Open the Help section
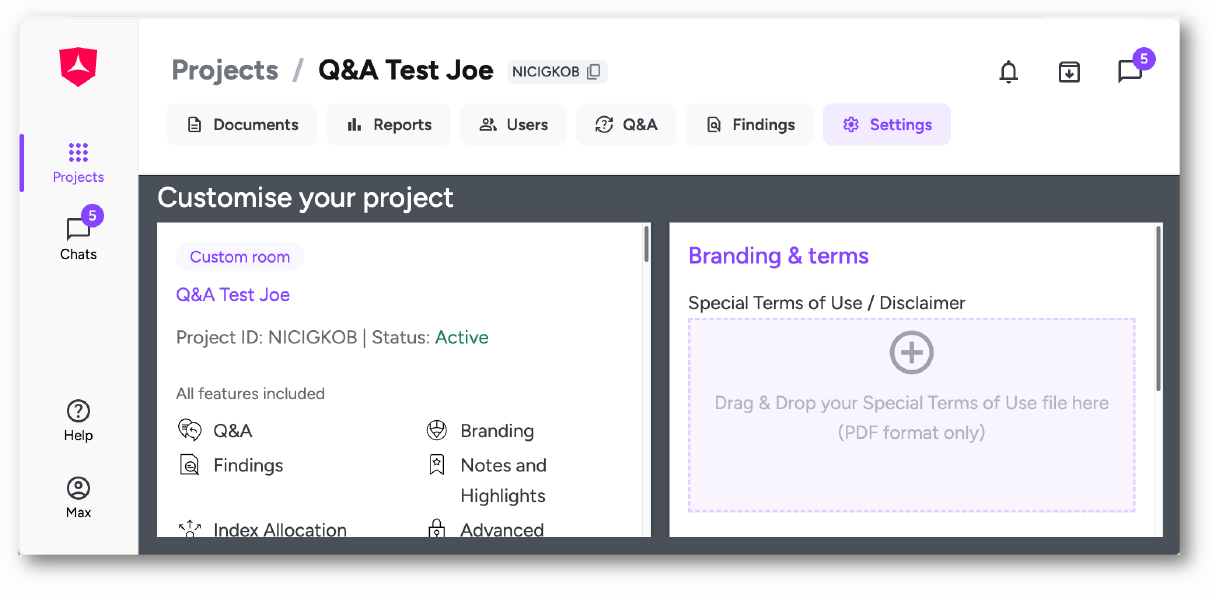Image resolution: width=1215 pixels, height=593 pixels. tap(78, 420)
